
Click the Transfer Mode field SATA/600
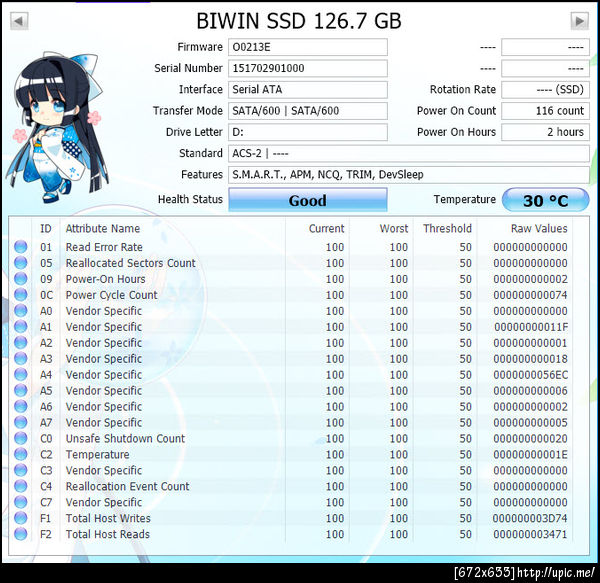tap(308, 111)
